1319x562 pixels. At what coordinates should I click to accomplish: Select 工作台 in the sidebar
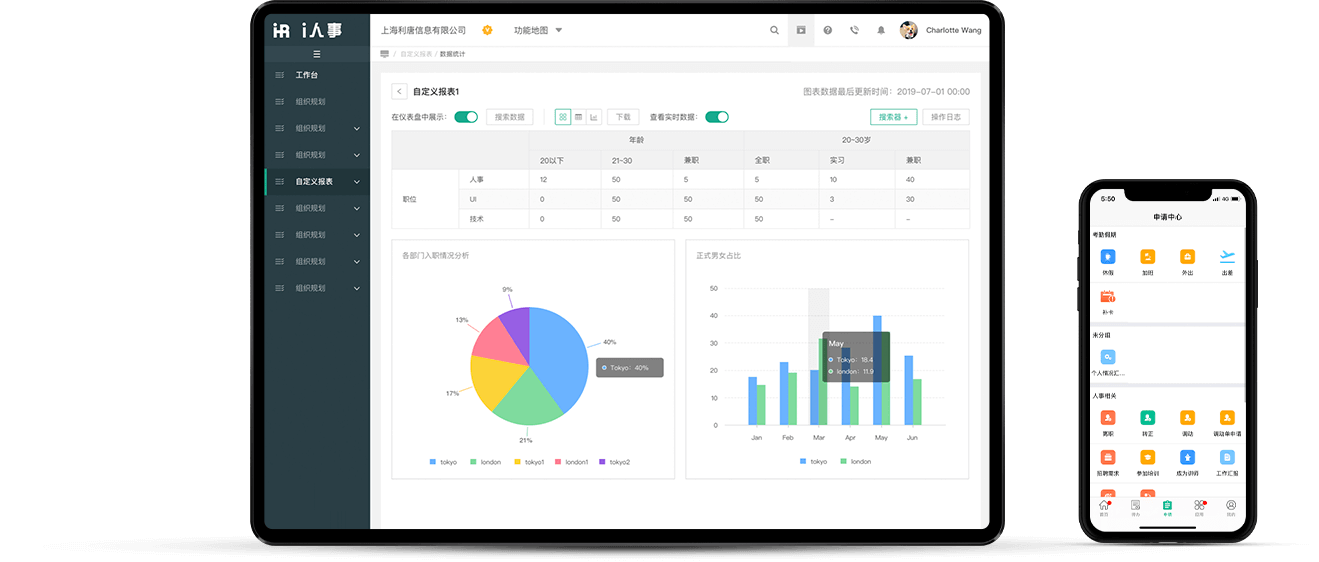pyautogui.click(x=306, y=75)
